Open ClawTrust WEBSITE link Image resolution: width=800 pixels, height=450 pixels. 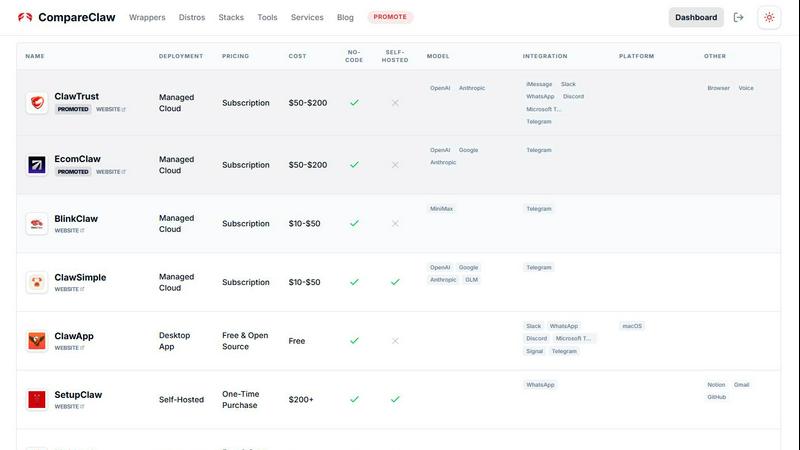(111, 109)
